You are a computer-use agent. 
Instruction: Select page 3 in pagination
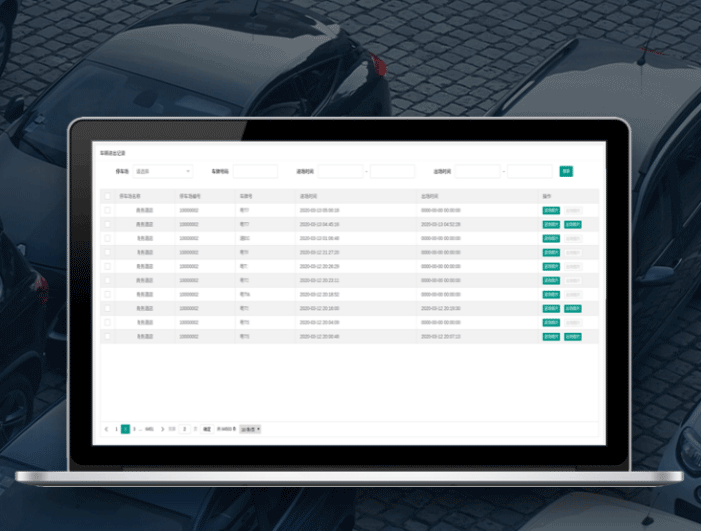coord(135,429)
